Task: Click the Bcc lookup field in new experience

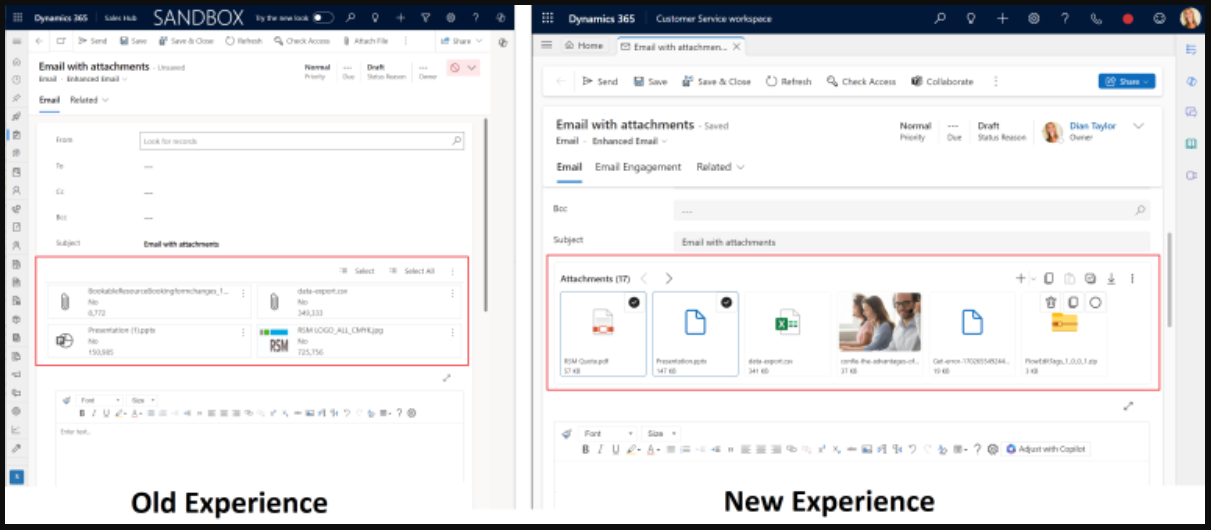Action: (911, 210)
